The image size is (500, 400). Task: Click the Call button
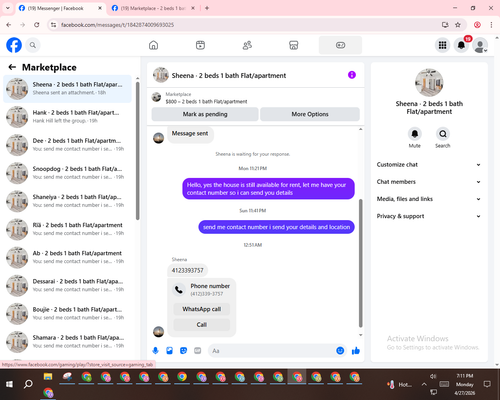coord(202,325)
